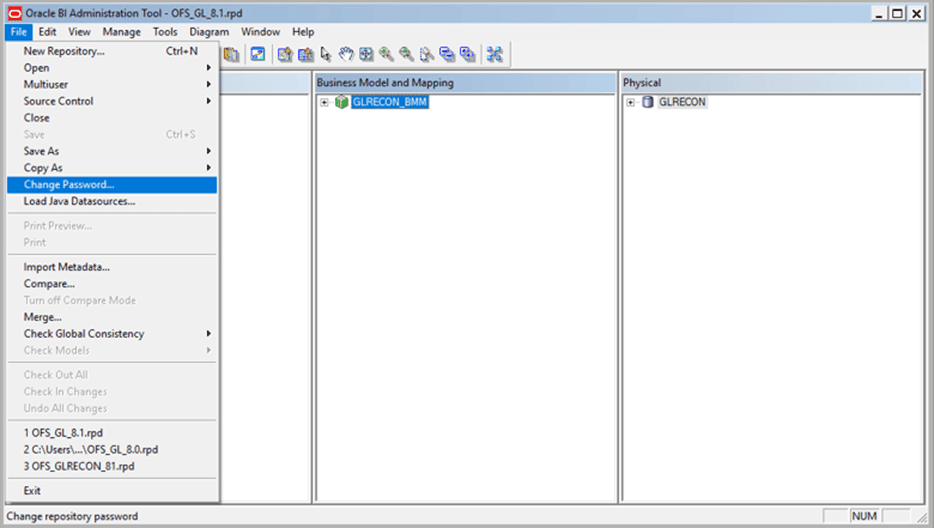934x528 pixels.
Task: Choose Load Java Datasources
Action: [x=112, y=201]
